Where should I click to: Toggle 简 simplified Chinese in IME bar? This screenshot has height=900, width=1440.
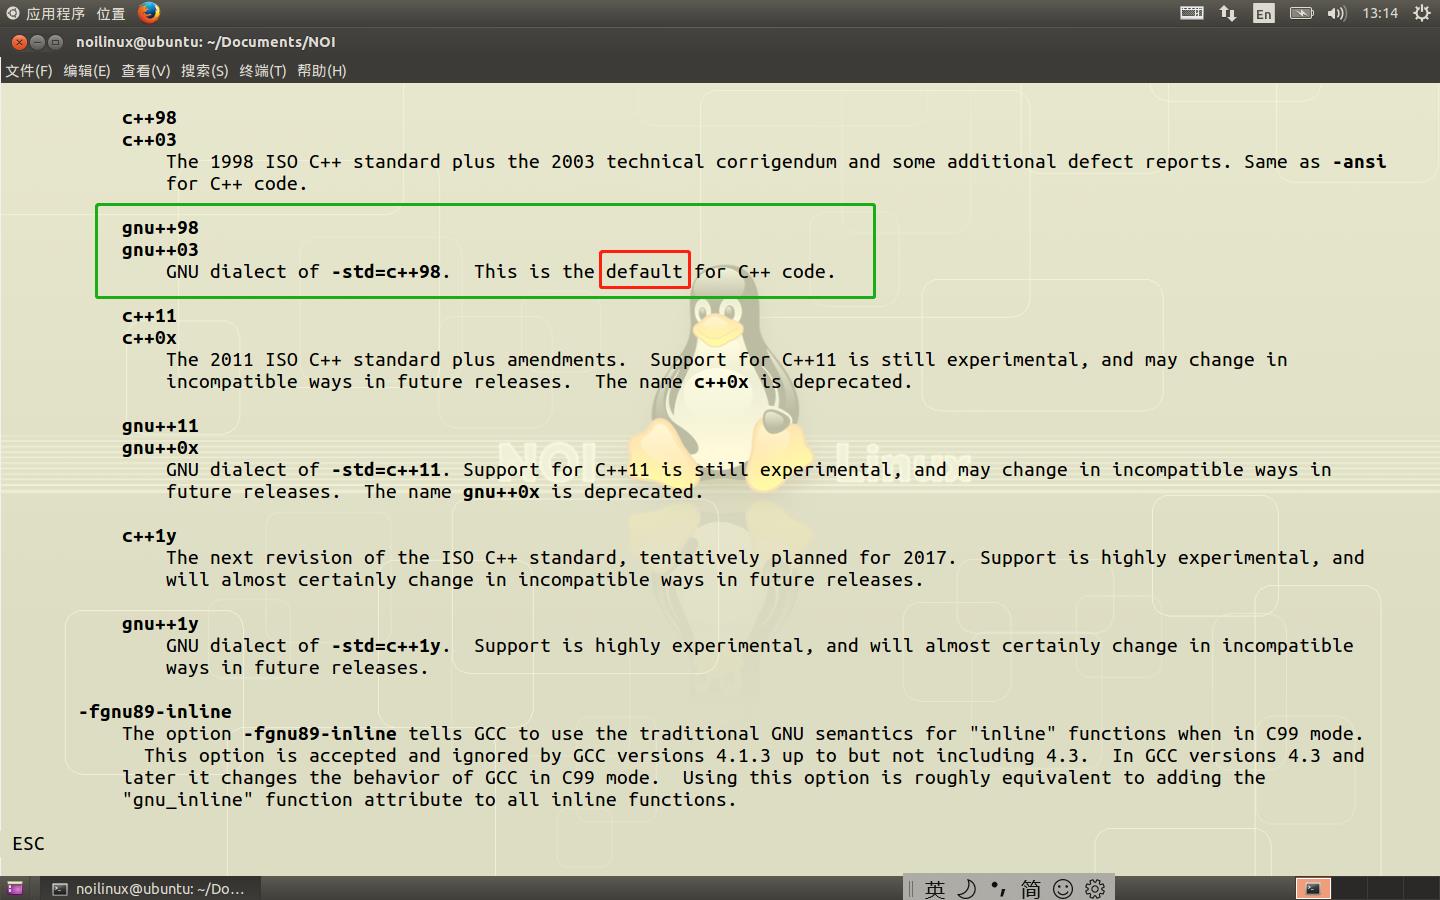point(1031,888)
